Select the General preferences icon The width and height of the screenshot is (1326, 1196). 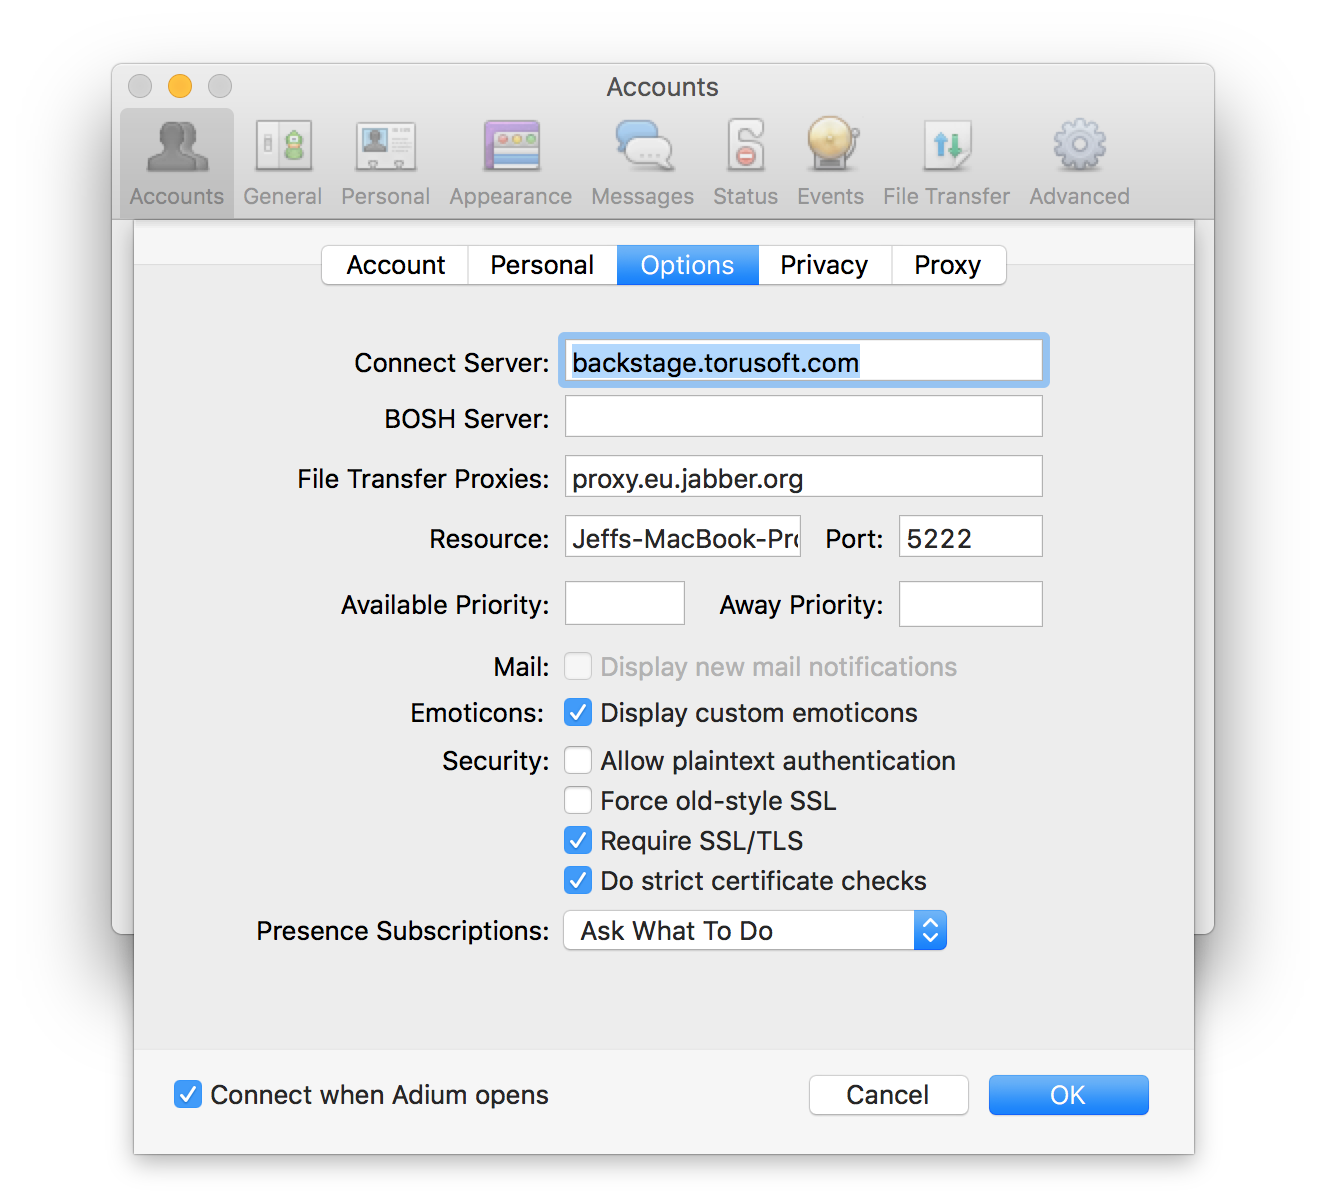(282, 158)
